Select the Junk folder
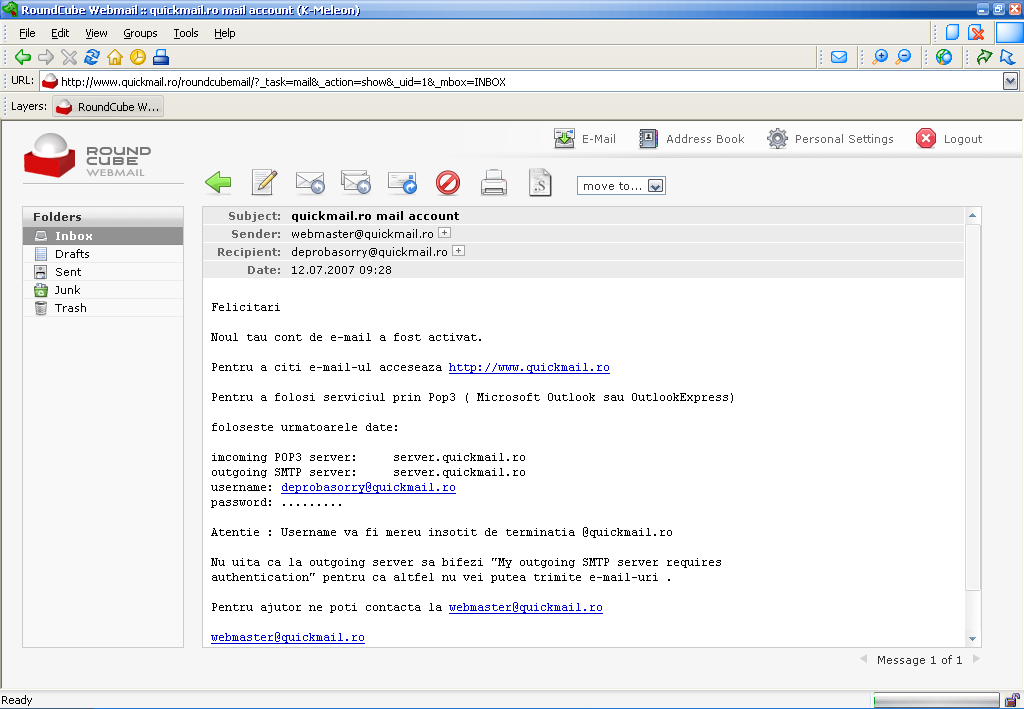 pos(103,290)
